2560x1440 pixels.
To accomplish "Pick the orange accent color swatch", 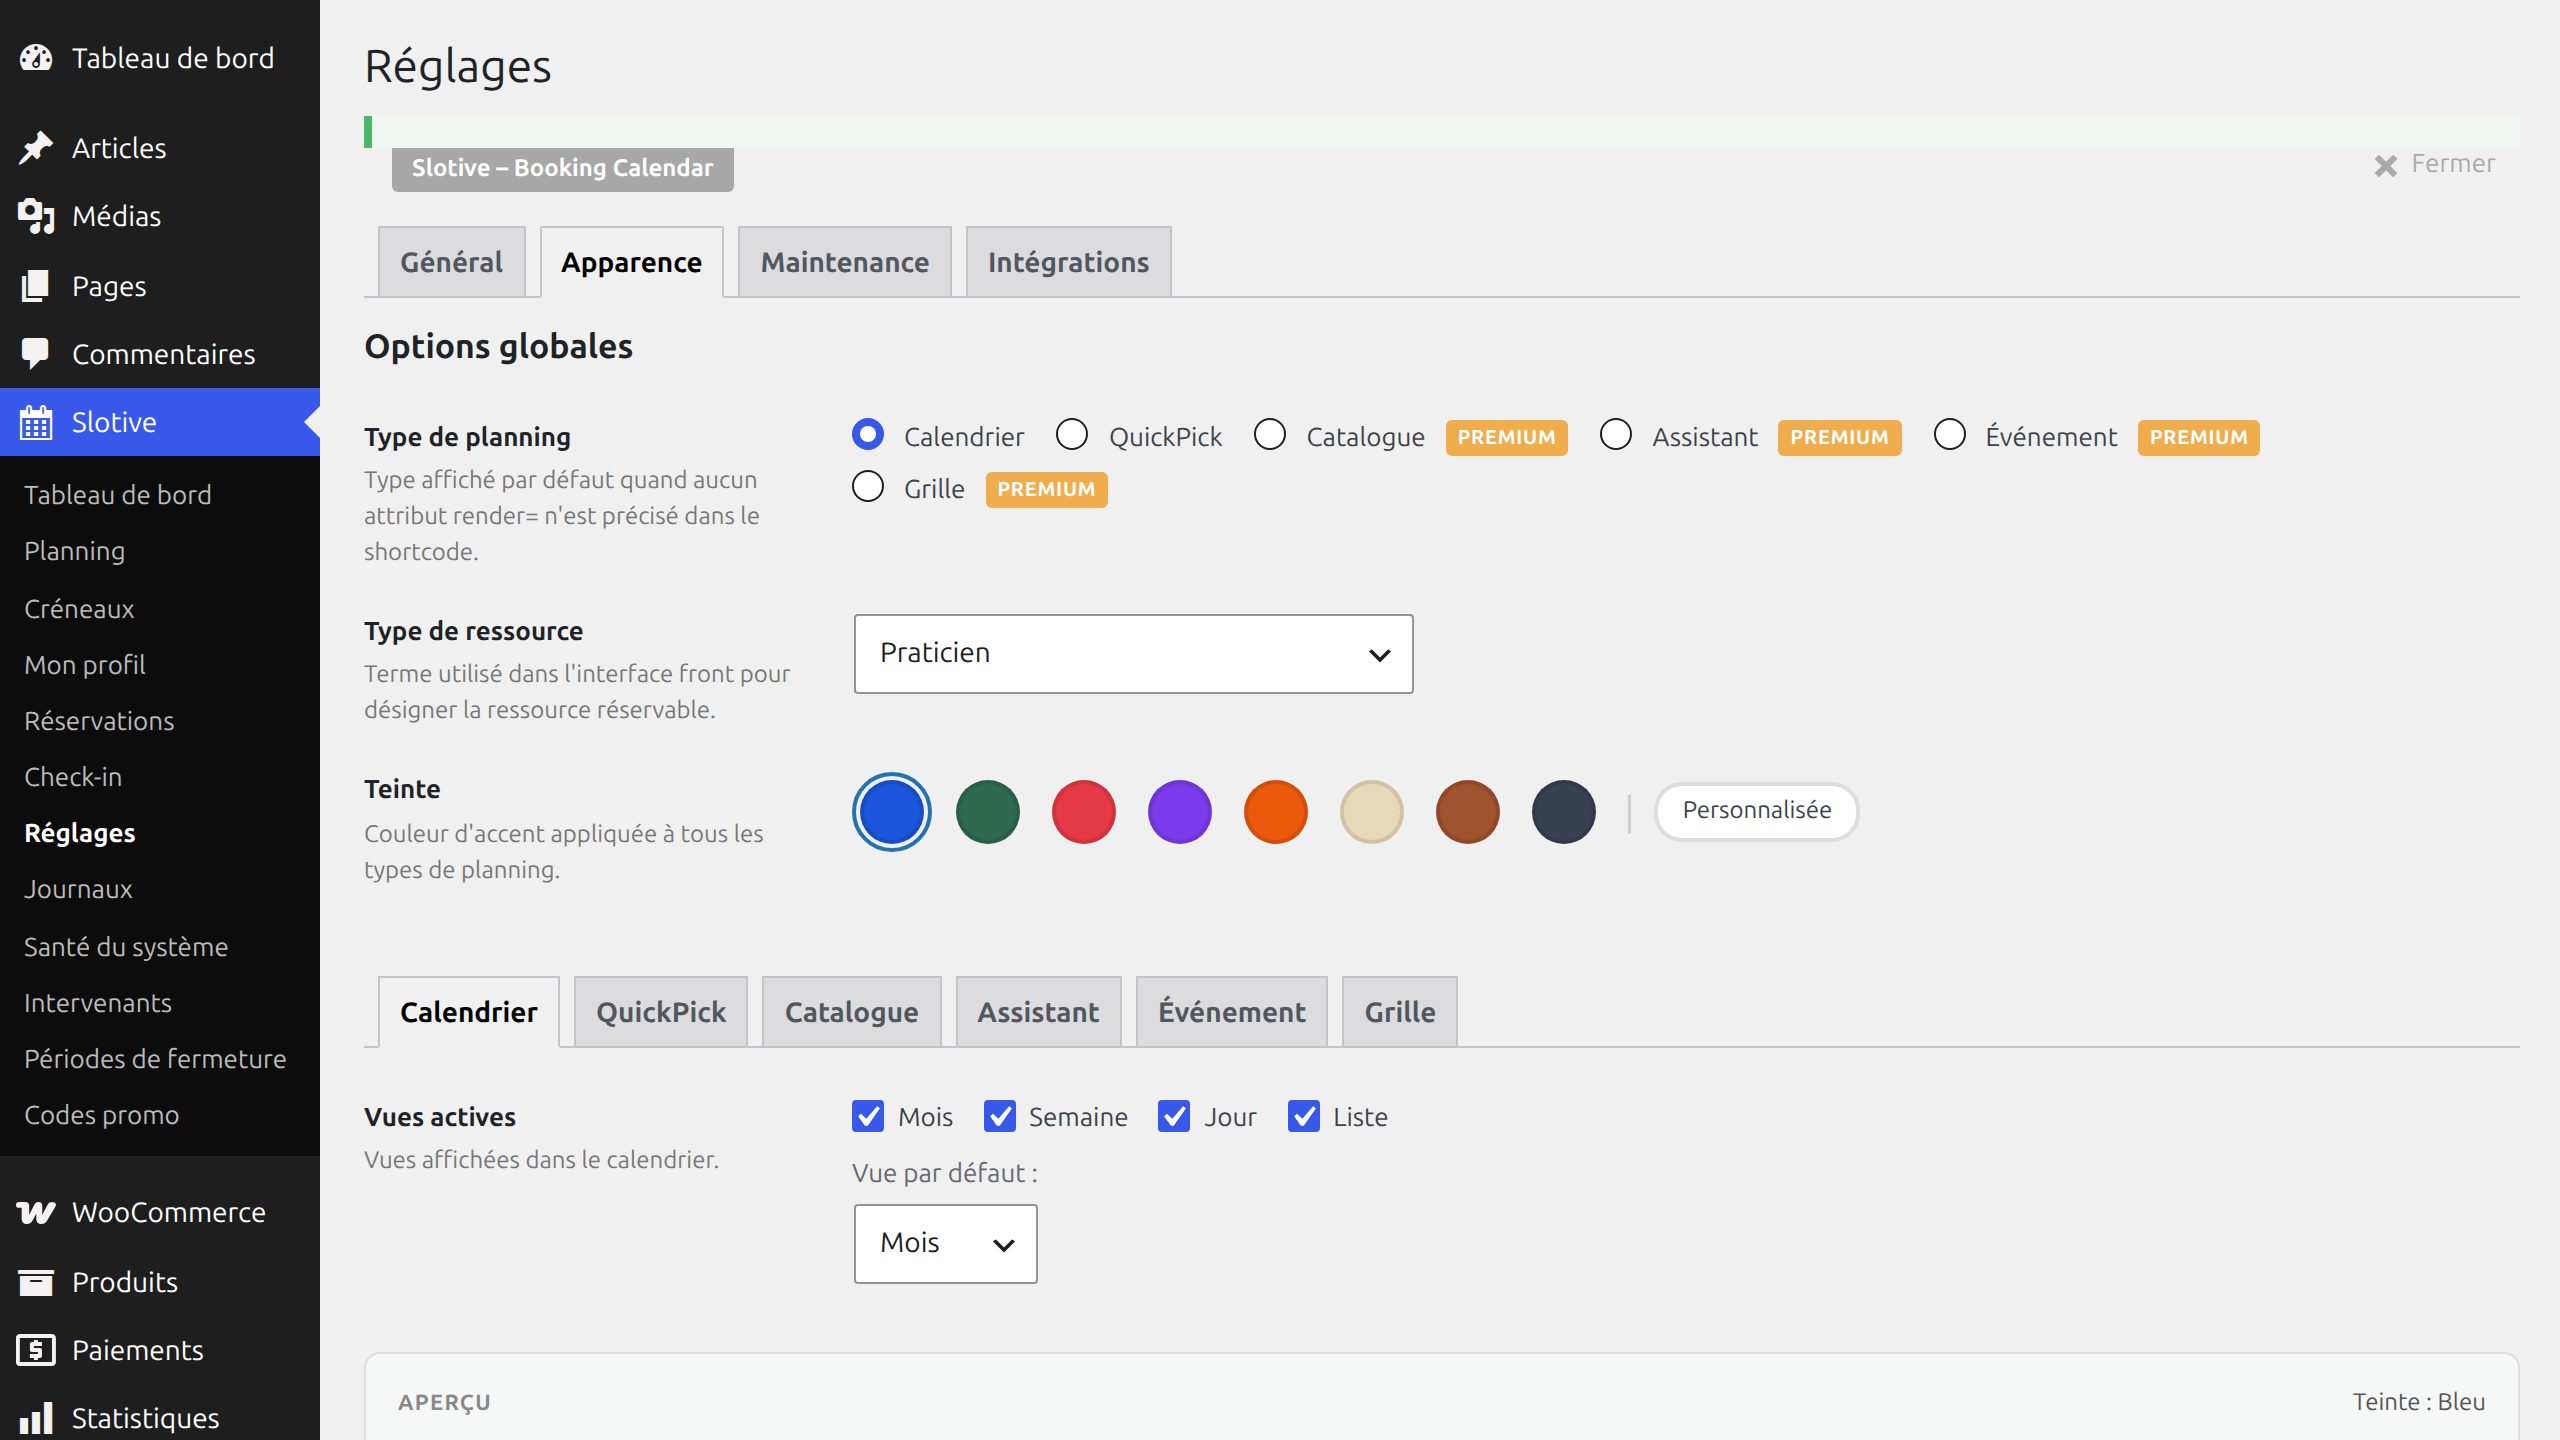I will [1276, 812].
